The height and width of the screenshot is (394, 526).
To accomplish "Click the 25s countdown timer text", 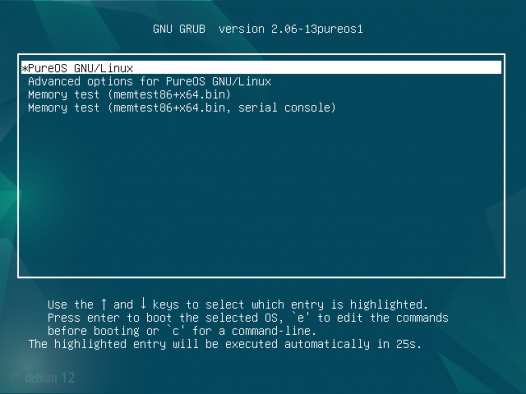I will coord(409,344).
